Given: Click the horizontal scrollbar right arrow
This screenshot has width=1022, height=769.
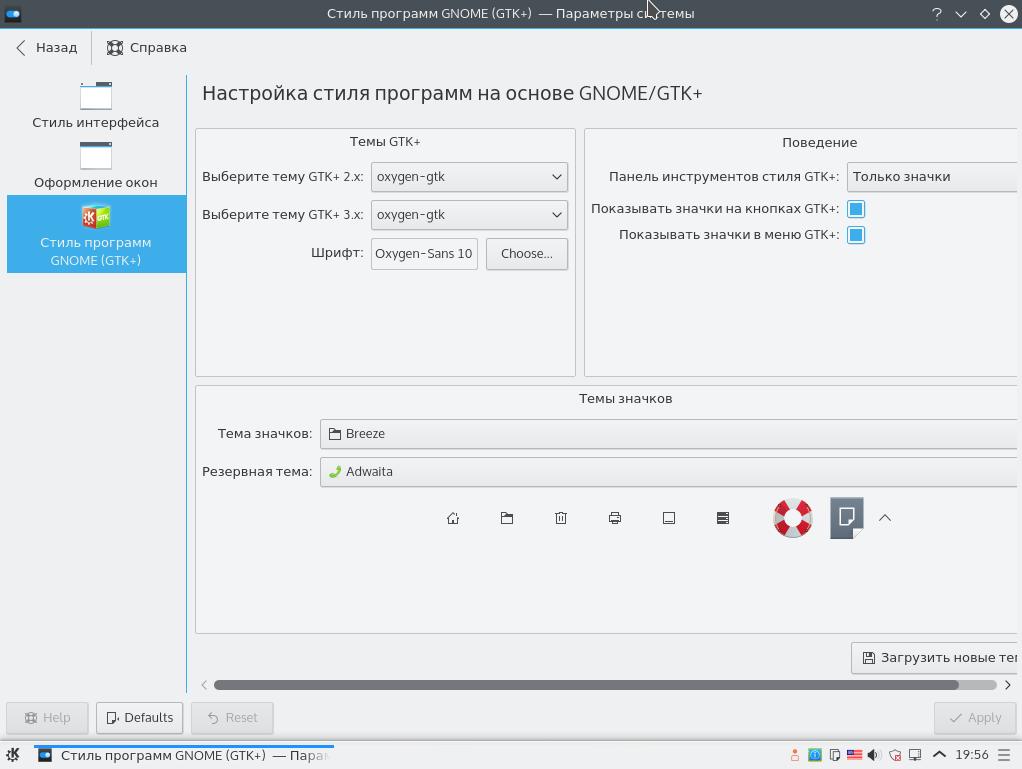Looking at the screenshot, I should click(1008, 685).
